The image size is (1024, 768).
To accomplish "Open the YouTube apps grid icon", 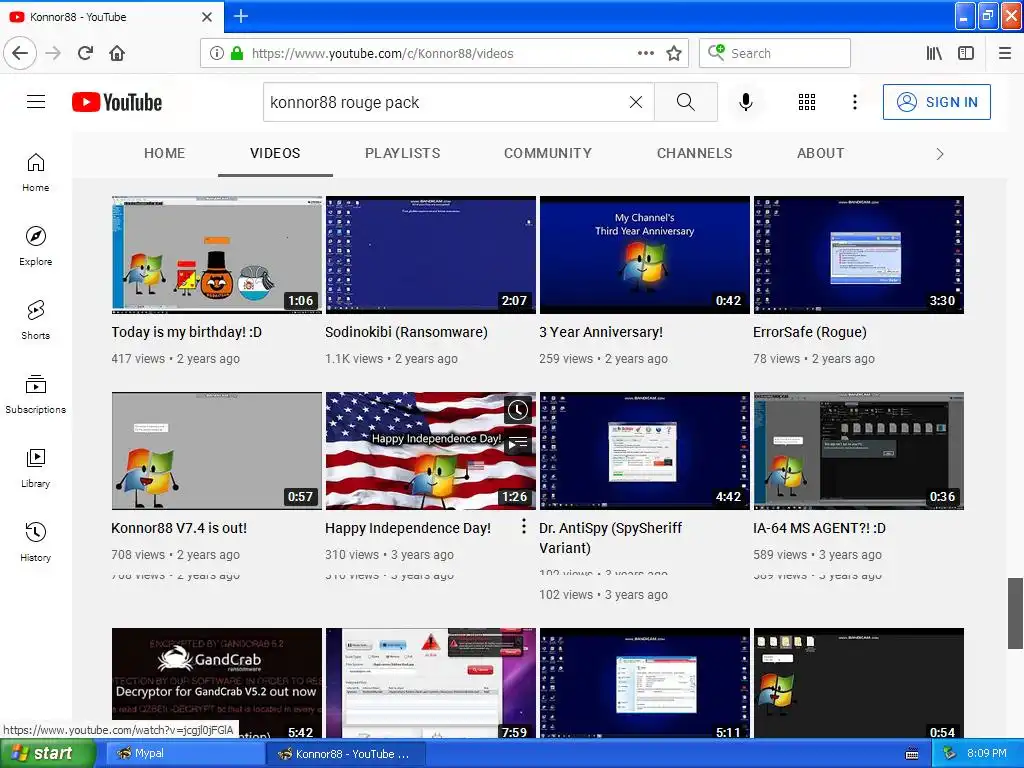I will coord(807,102).
